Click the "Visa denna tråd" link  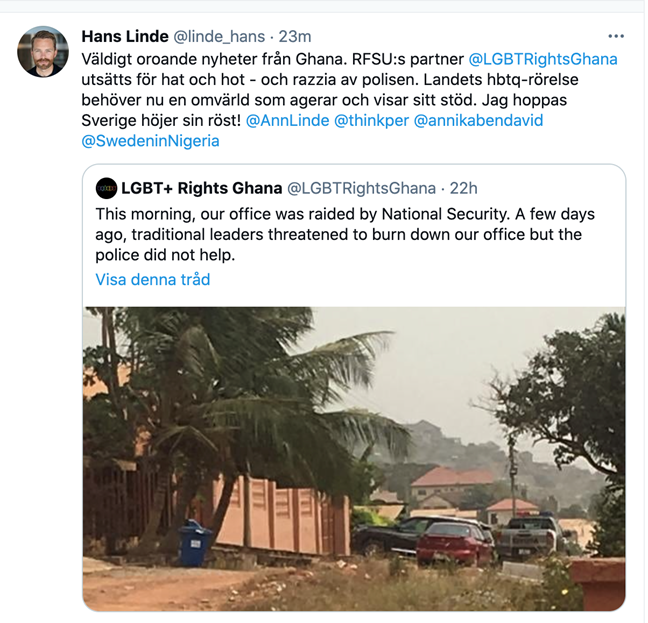(x=152, y=279)
